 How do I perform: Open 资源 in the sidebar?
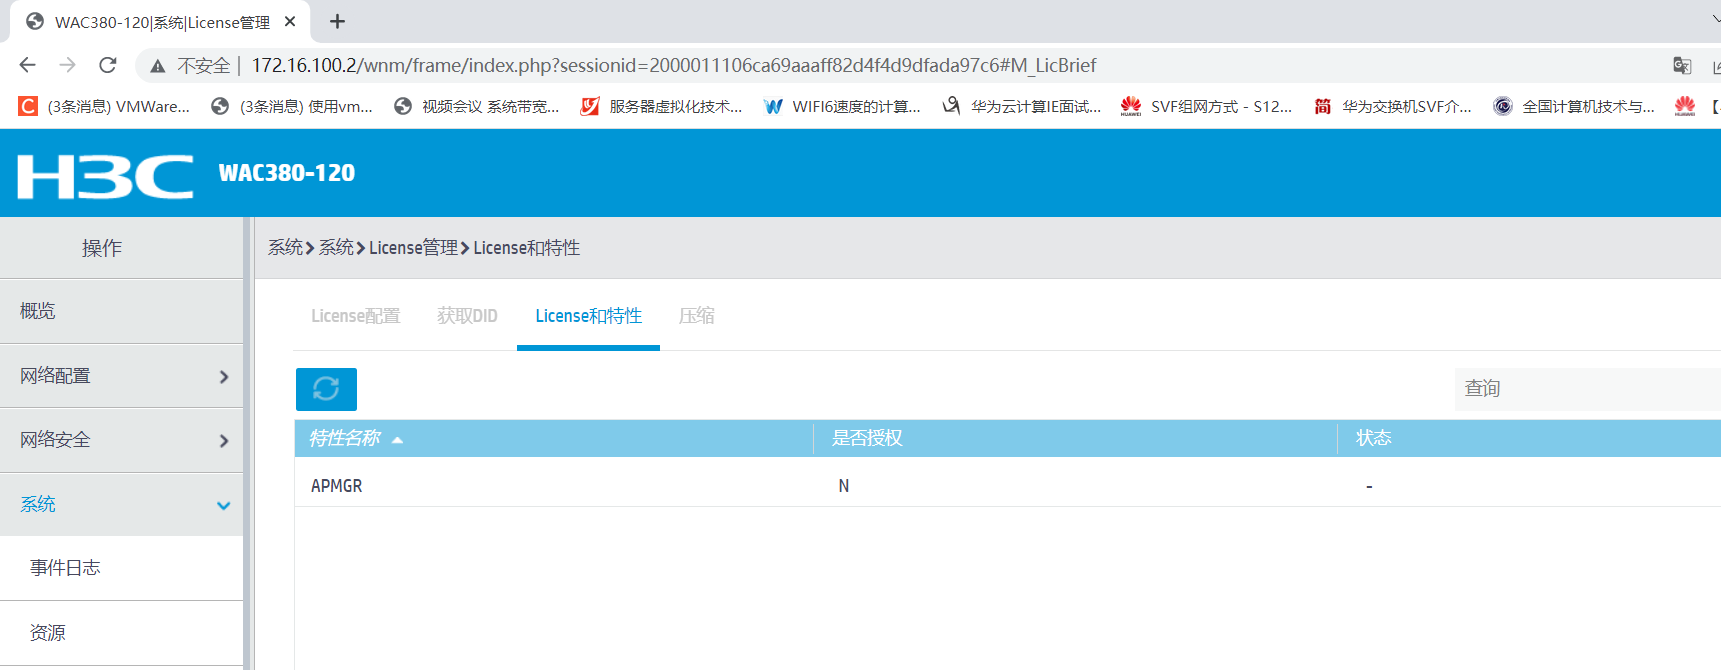coord(121,633)
